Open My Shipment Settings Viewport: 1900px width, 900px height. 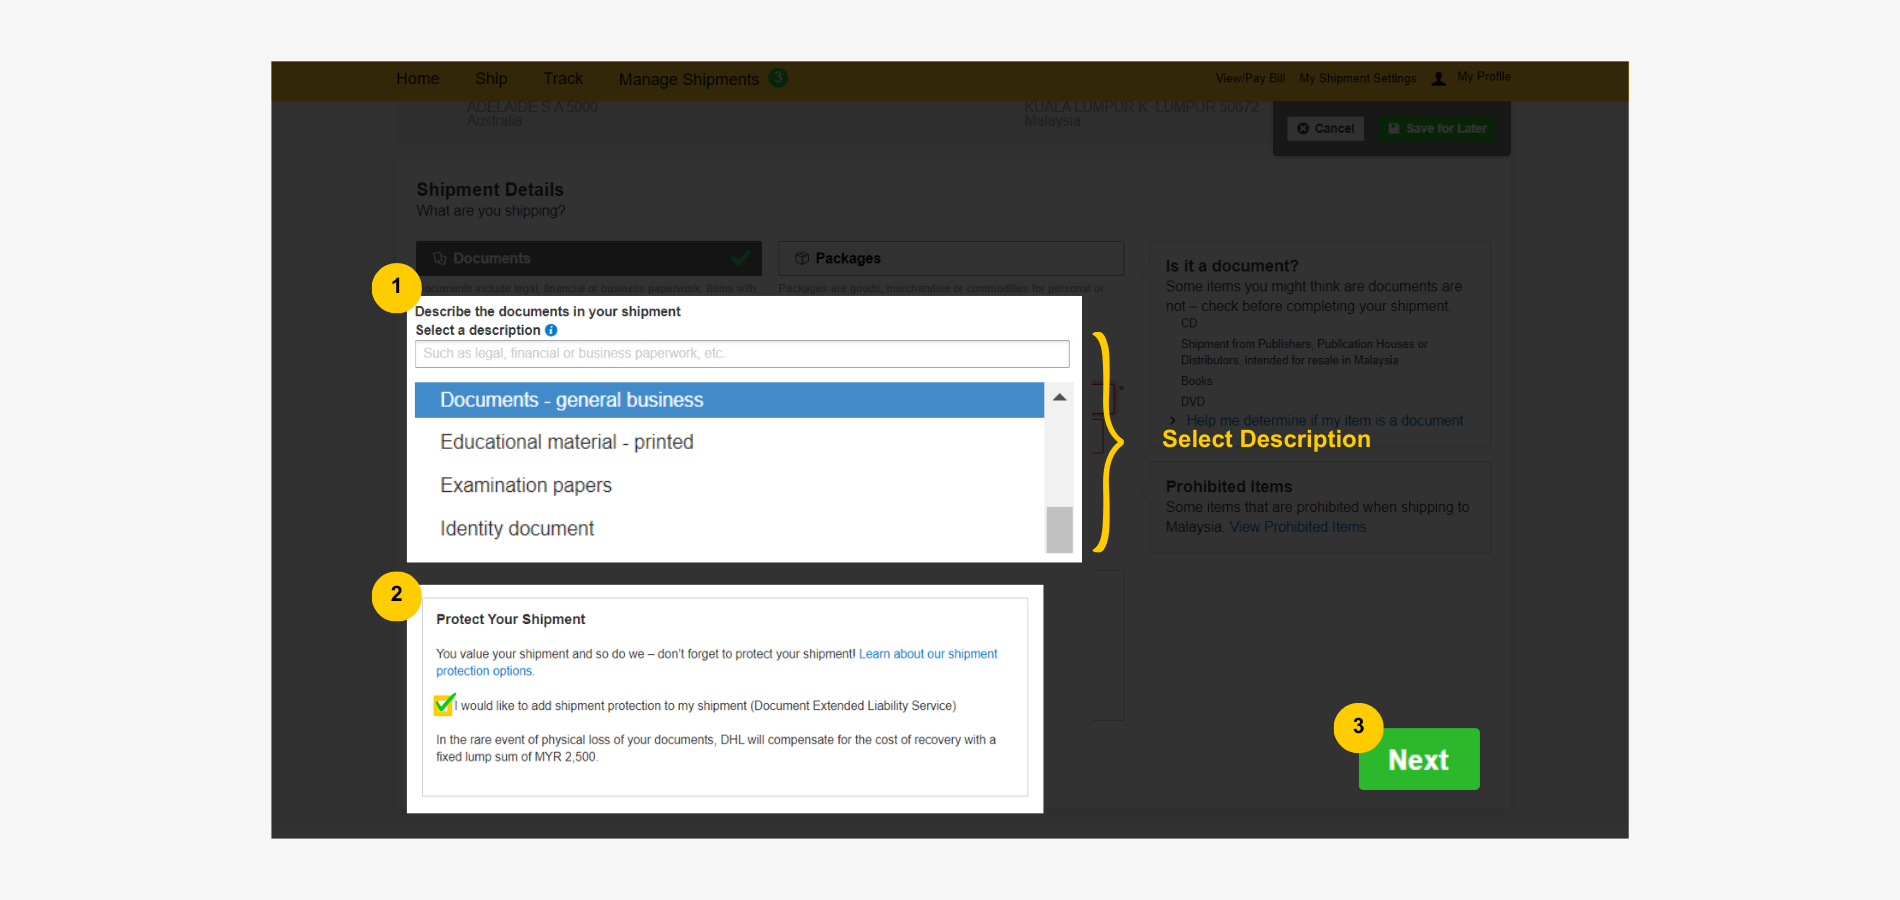click(x=1357, y=78)
